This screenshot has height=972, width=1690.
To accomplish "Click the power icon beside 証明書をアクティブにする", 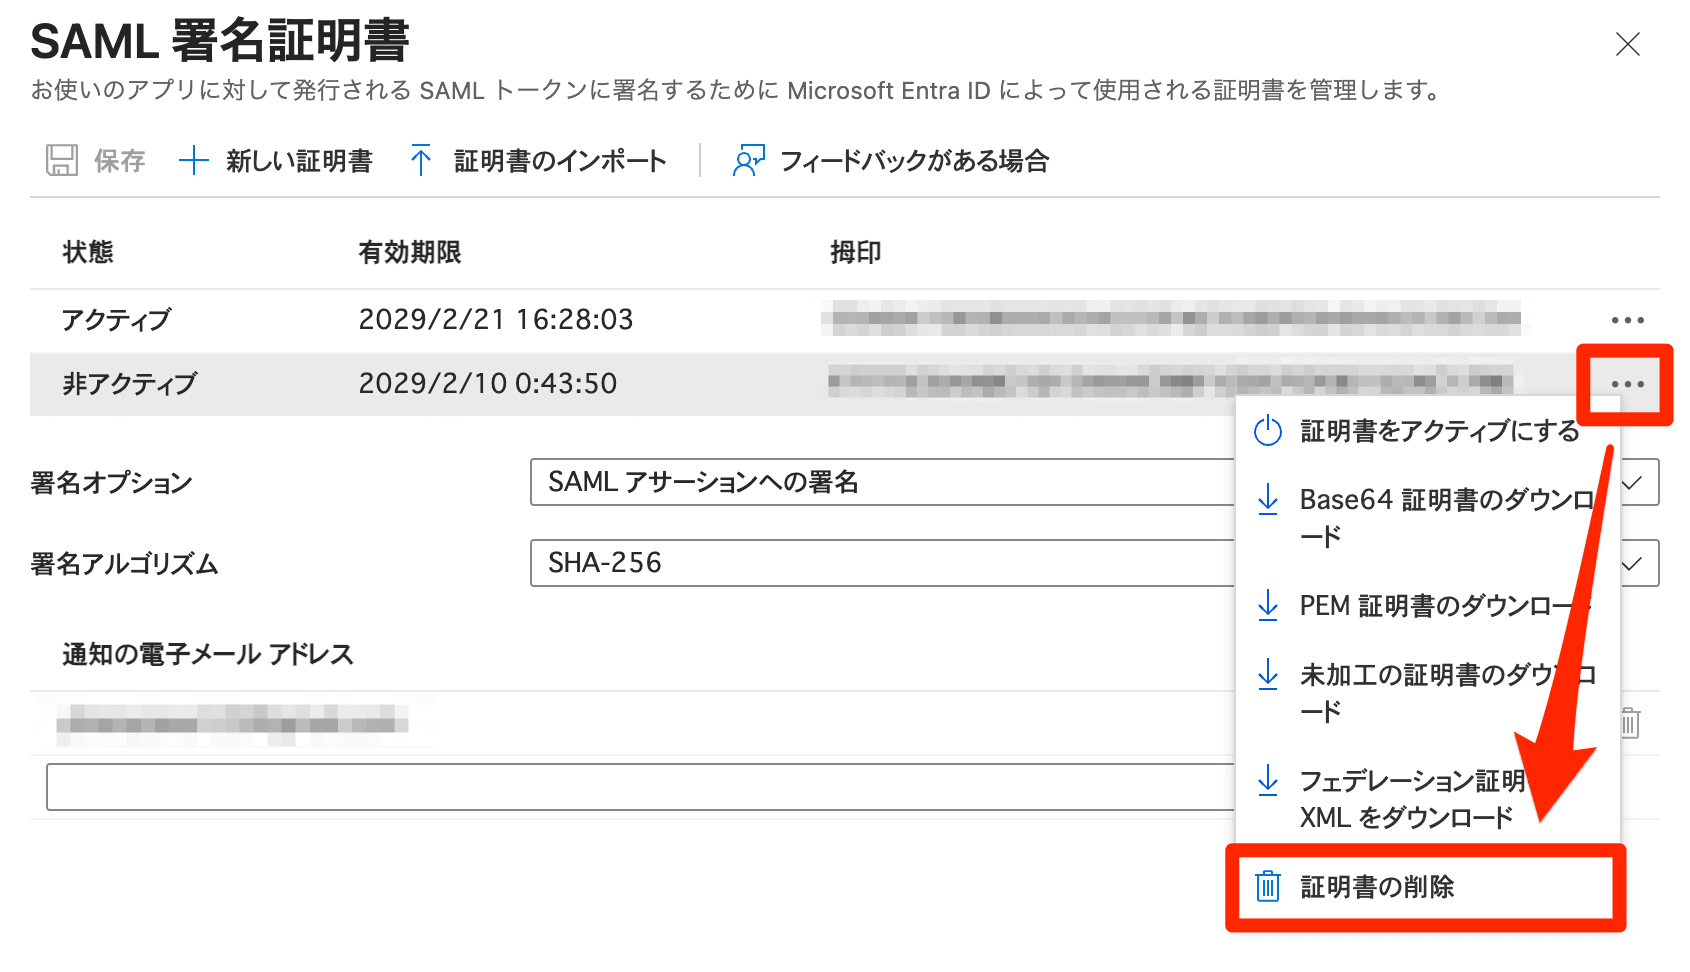I will [1267, 431].
